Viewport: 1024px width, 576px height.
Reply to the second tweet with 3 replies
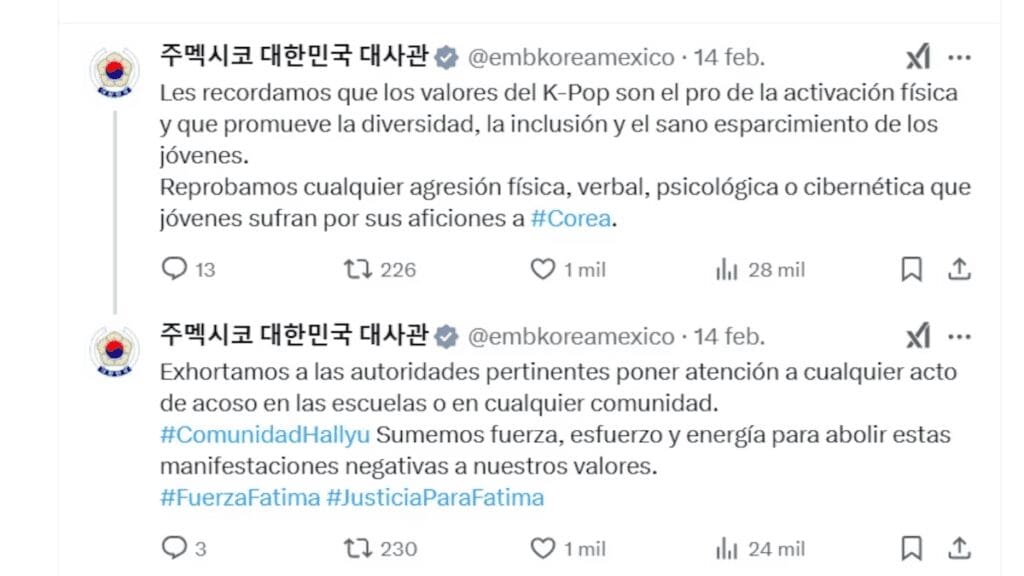(175, 548)
